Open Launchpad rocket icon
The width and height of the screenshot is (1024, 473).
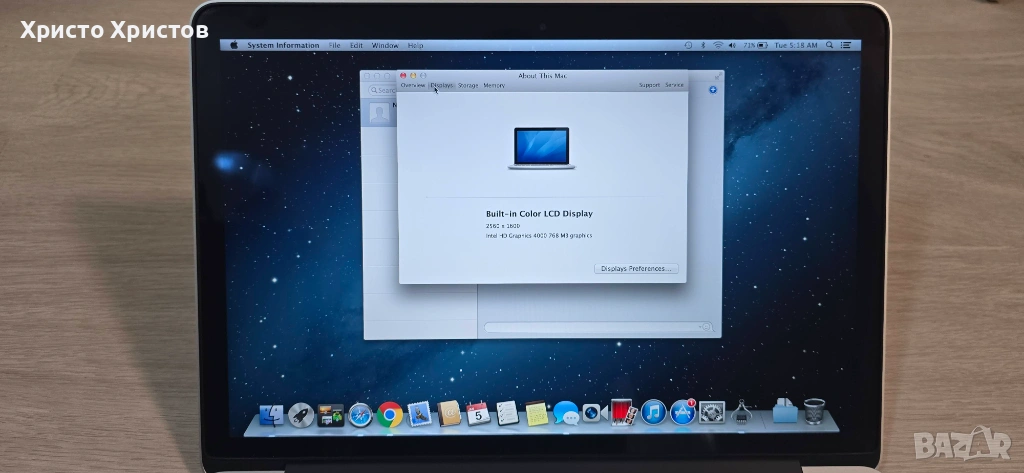click(x=301, y=415)
